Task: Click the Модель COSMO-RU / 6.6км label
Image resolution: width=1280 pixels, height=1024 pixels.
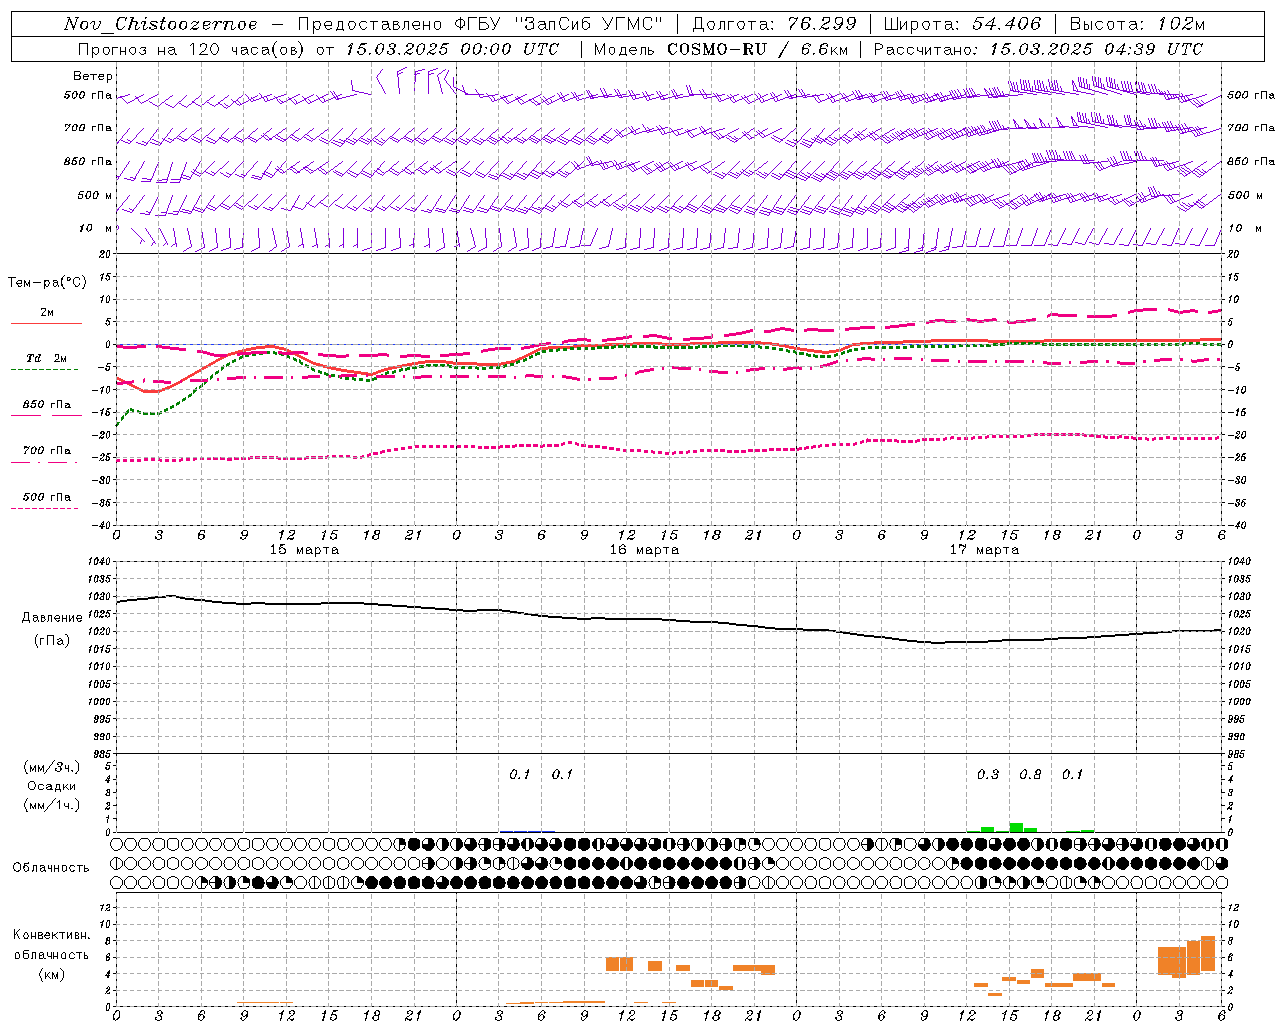Action: pos(721,49)
